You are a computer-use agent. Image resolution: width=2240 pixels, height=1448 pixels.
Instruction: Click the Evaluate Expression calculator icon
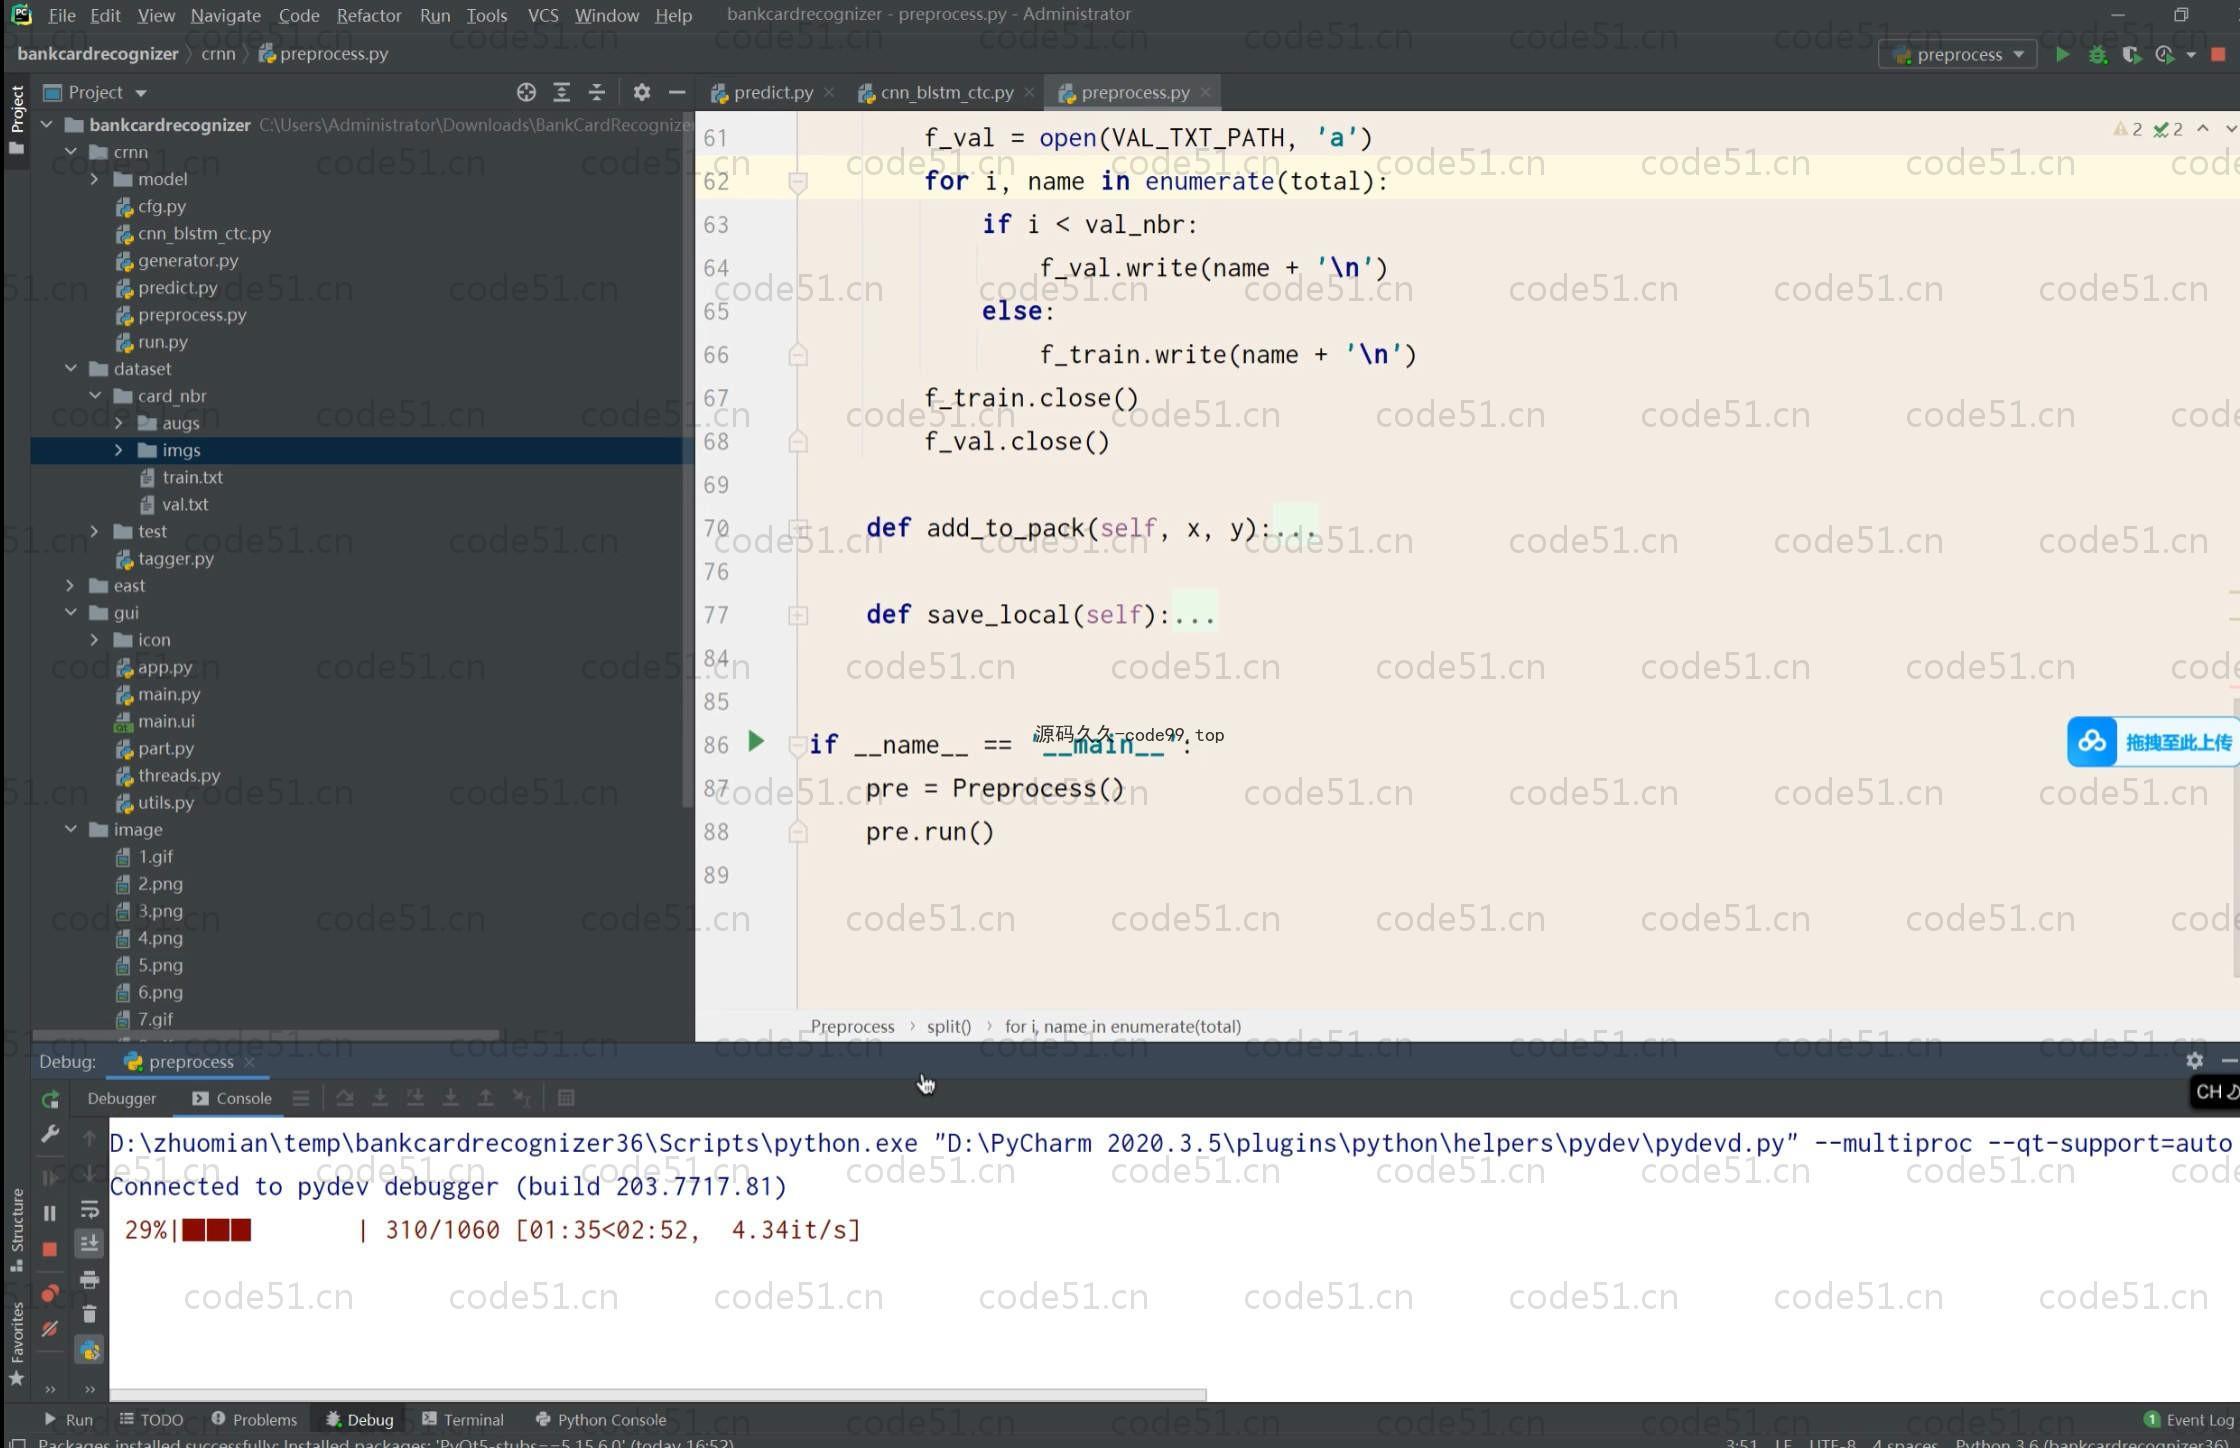(566, 1098)
